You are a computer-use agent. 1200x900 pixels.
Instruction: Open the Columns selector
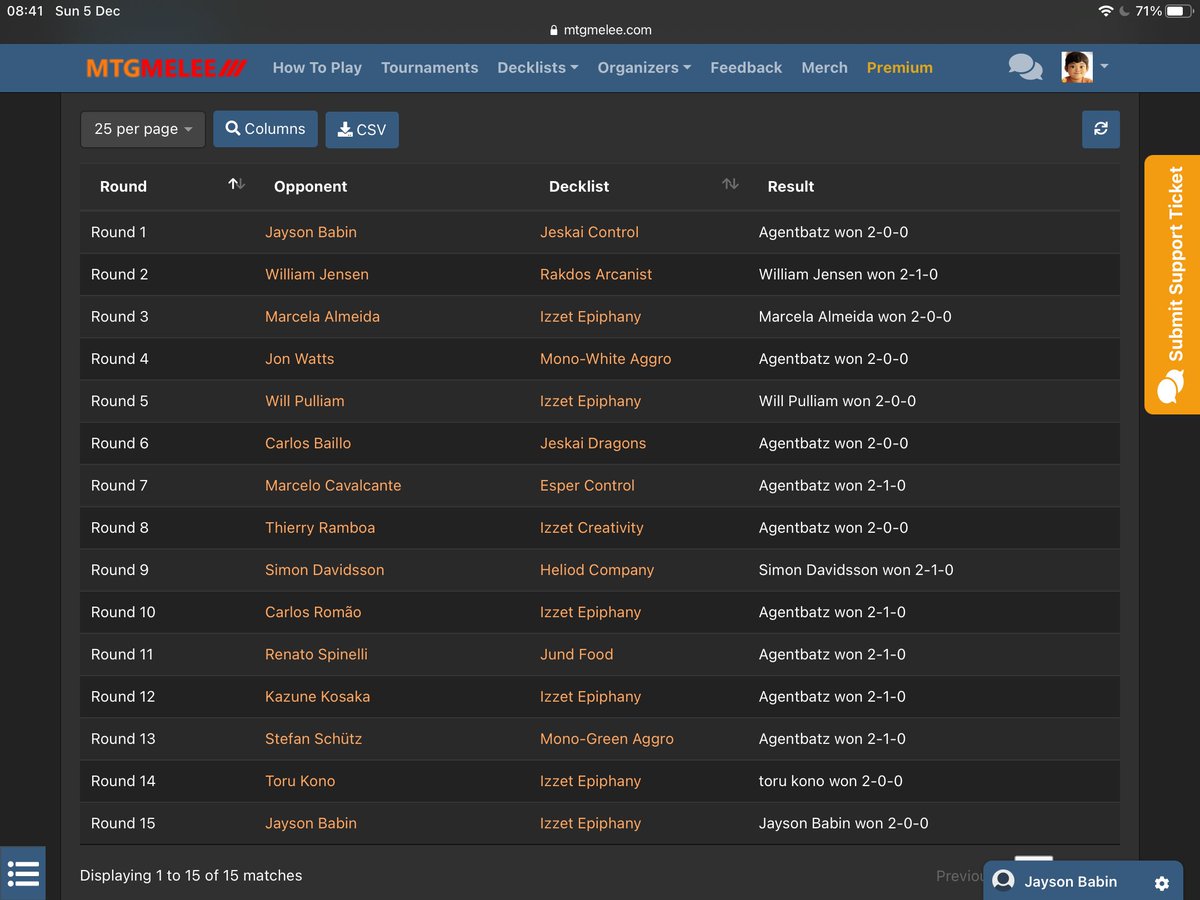(x=265, y=129)
